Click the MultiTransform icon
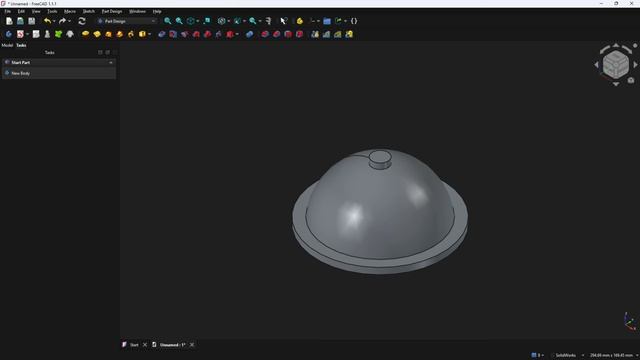The image size is (640, 360). click(x=349, y=34)
